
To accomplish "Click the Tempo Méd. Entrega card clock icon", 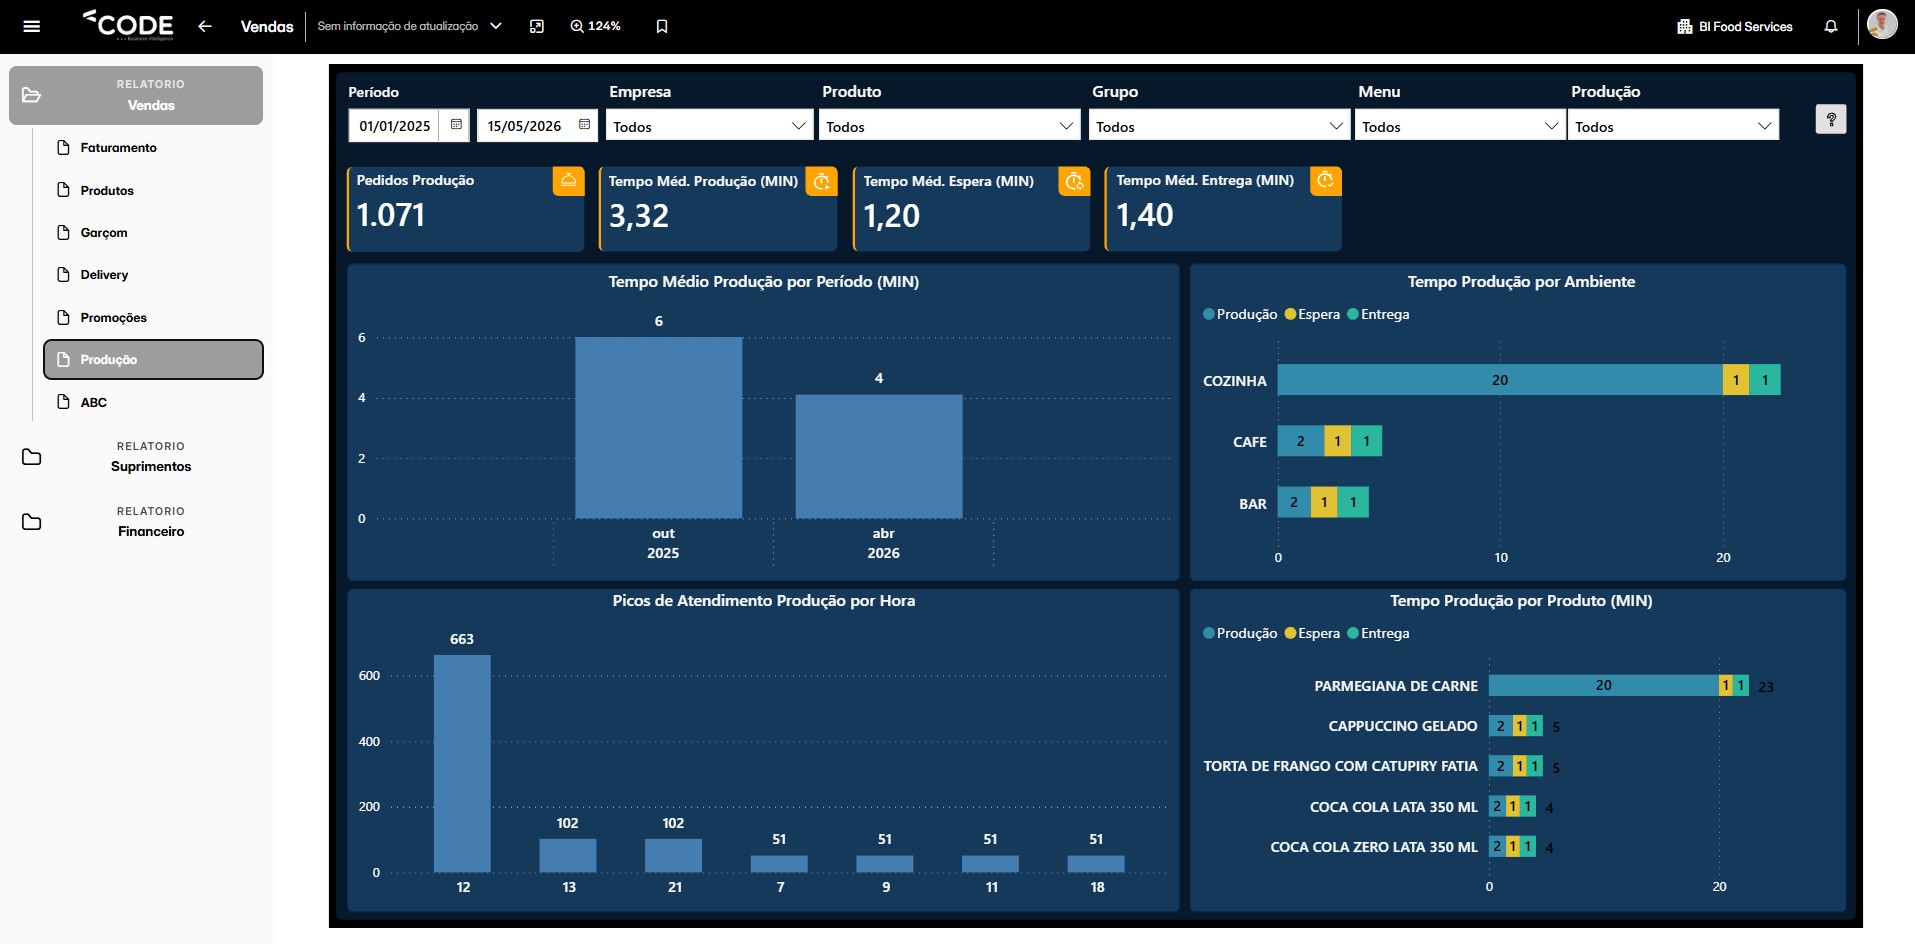I will [x=1326, y=181].
